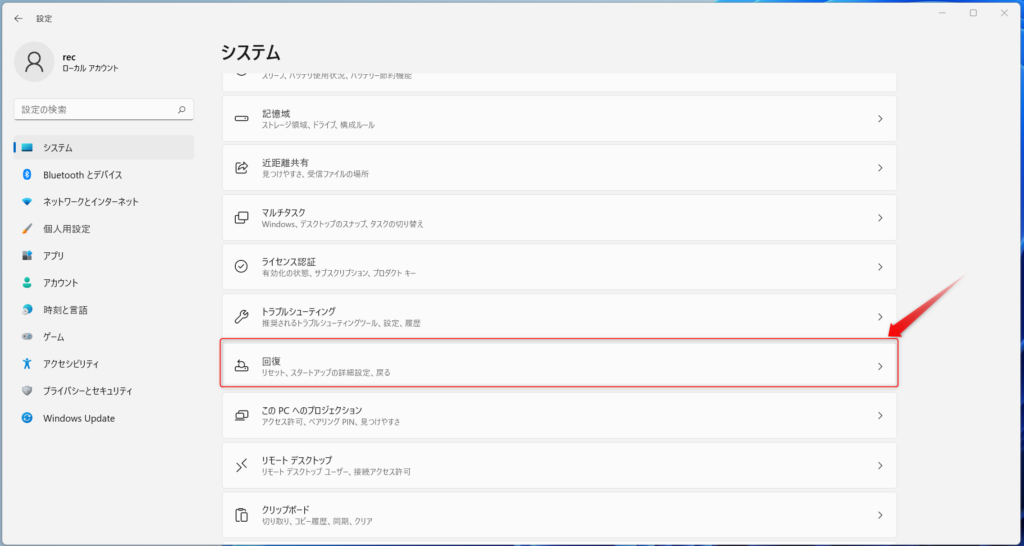Open the マルチタスク settings card
The width and height of the screenshot is (1024, 546).
[x=559, y=217]
